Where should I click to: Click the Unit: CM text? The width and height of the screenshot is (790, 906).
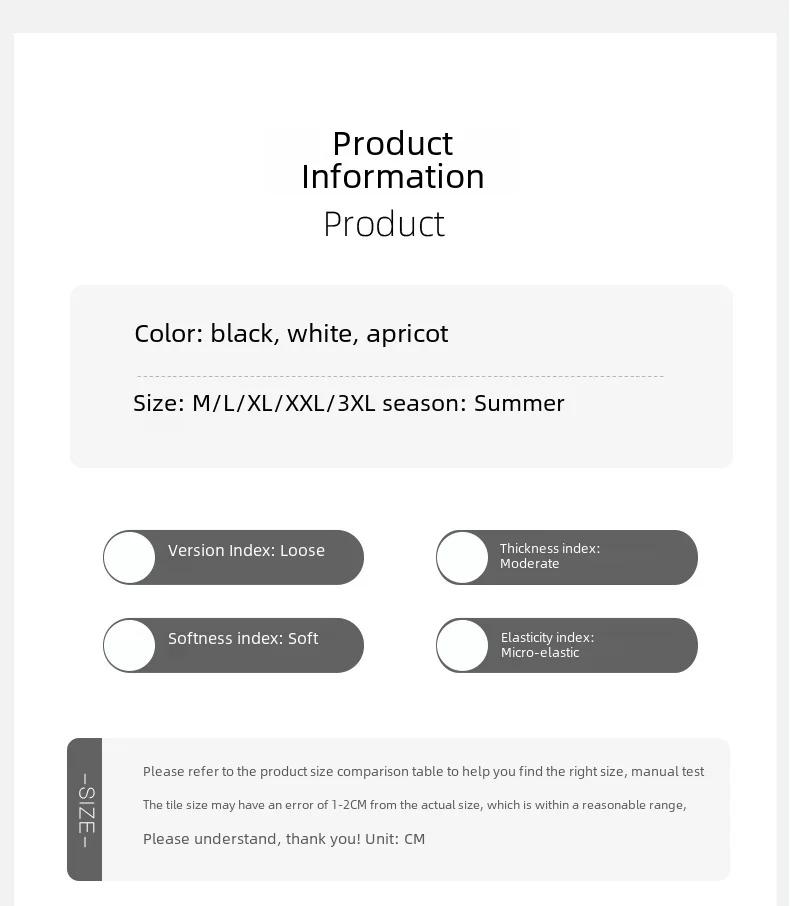pyautogui.click(x=395, y=839)
